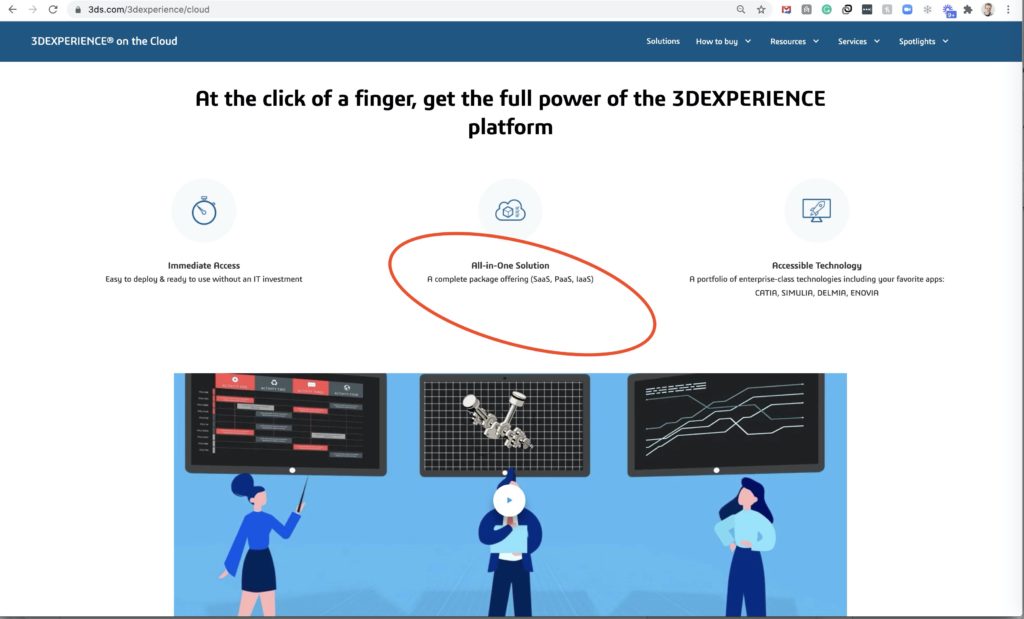Click the grey camera-bag extension icon

807,10
